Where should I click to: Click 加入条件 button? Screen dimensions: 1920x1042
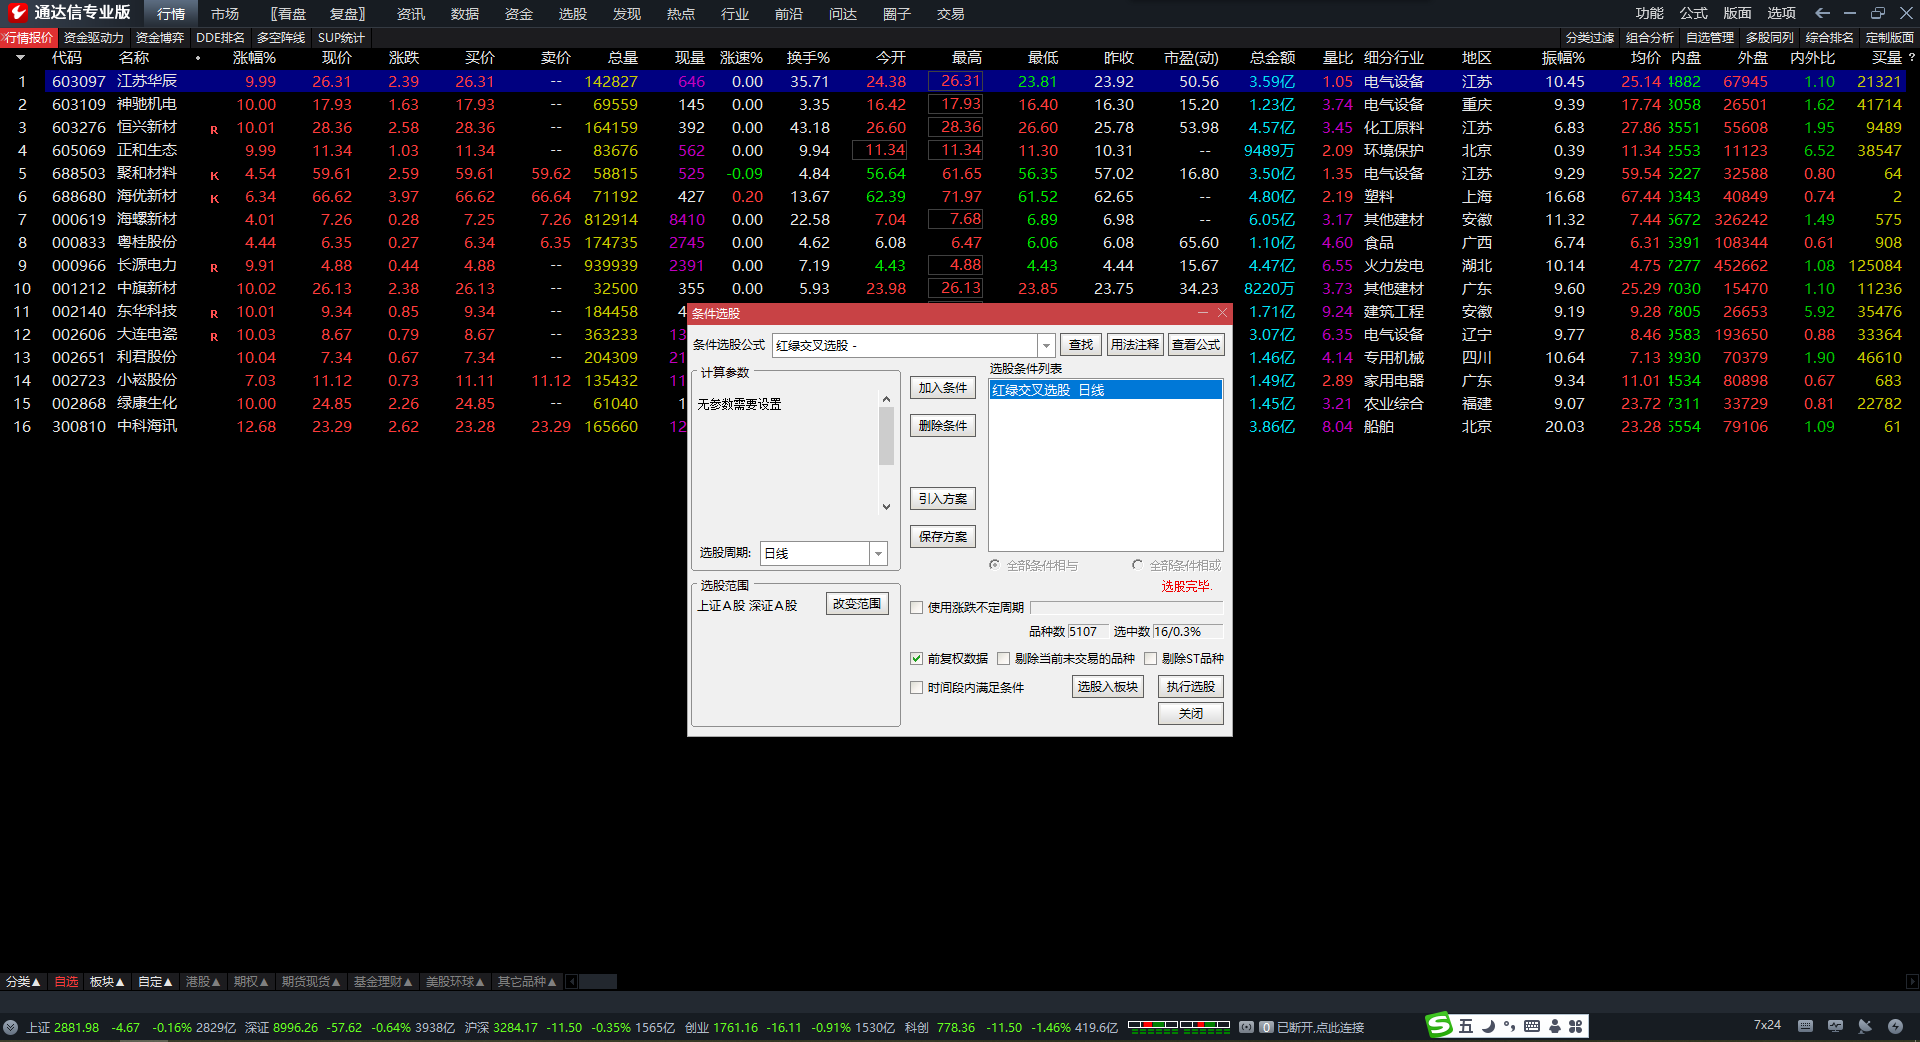(943, 388)
